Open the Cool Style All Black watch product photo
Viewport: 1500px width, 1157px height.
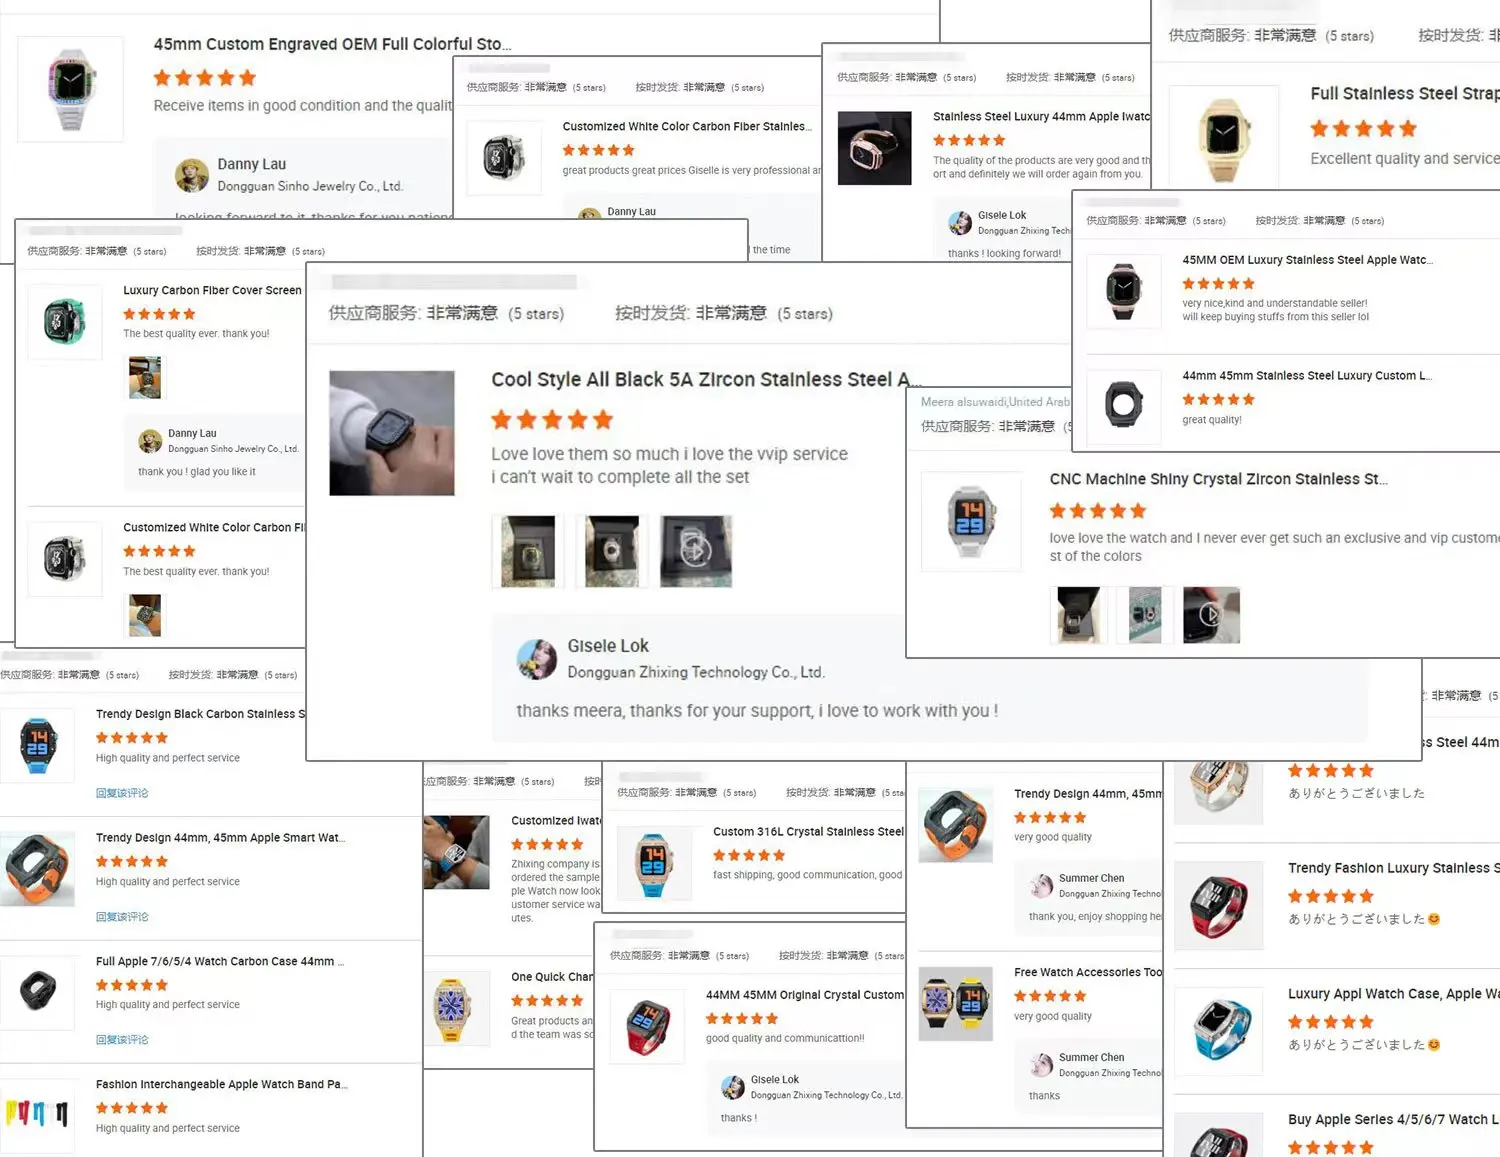pyautogui.click(x=392, y=433)
